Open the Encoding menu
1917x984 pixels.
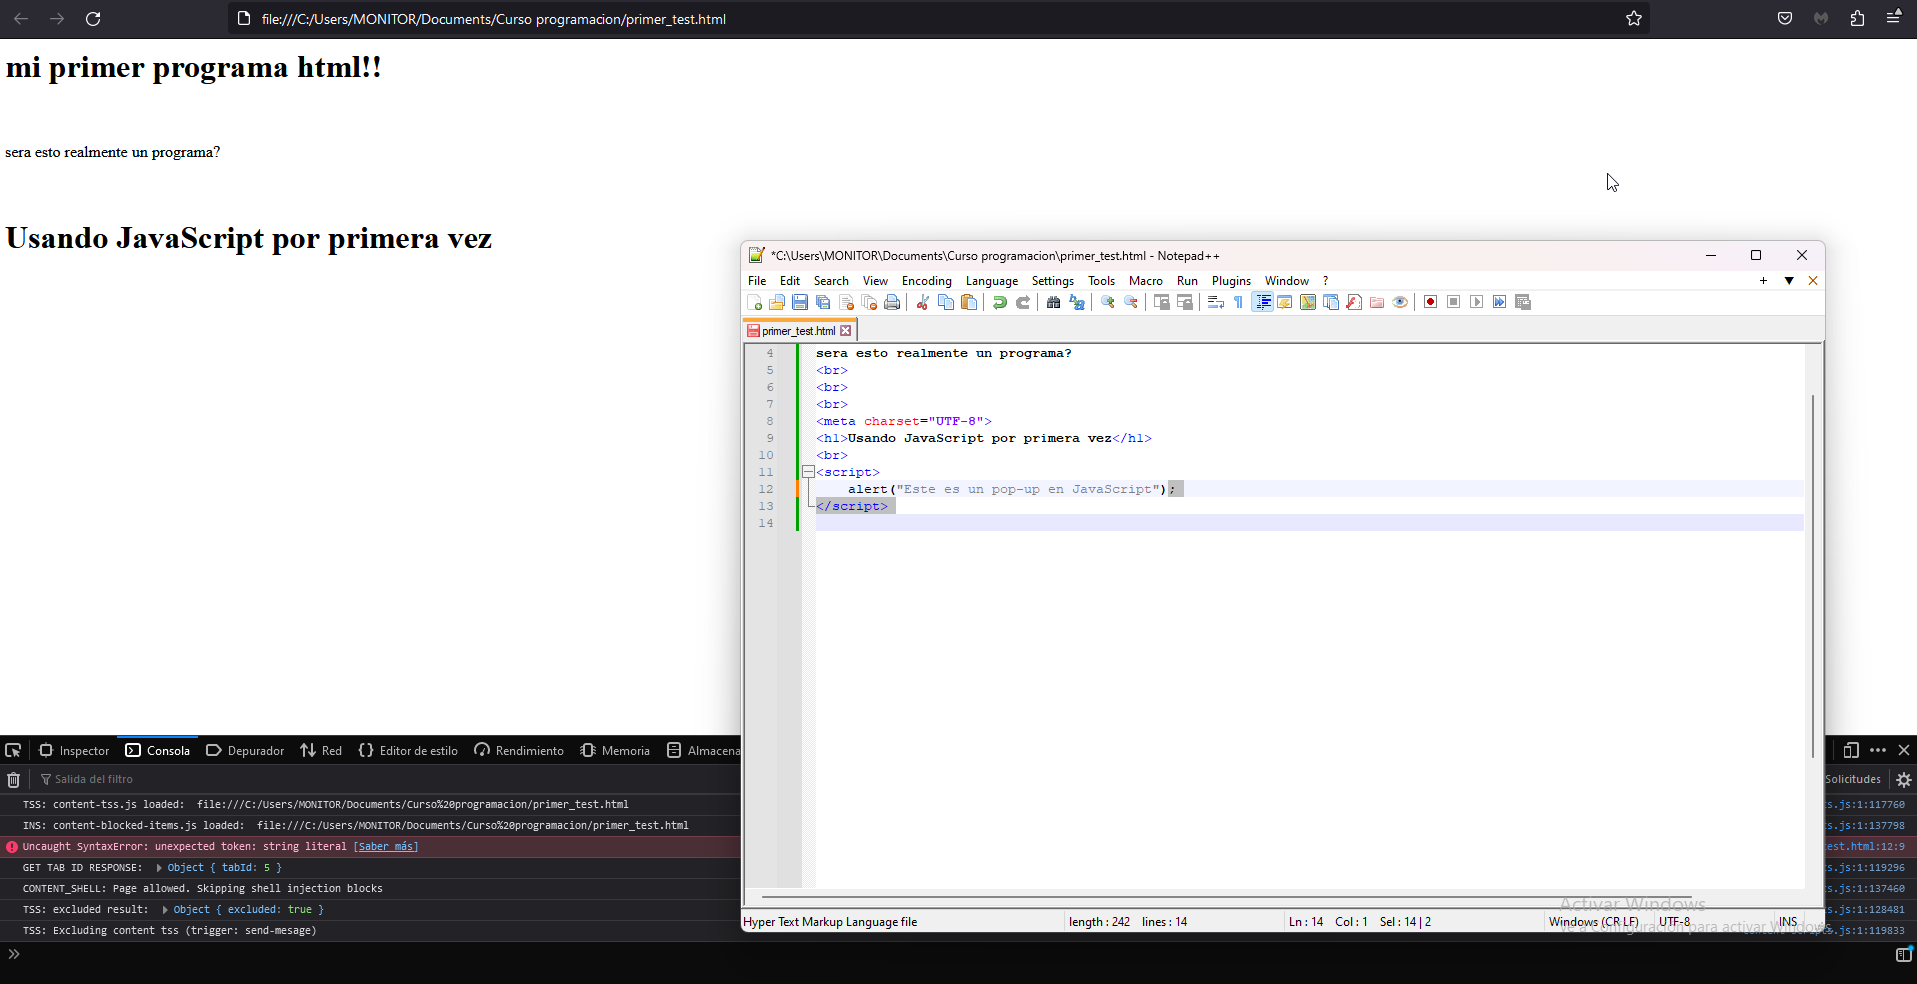926,281
